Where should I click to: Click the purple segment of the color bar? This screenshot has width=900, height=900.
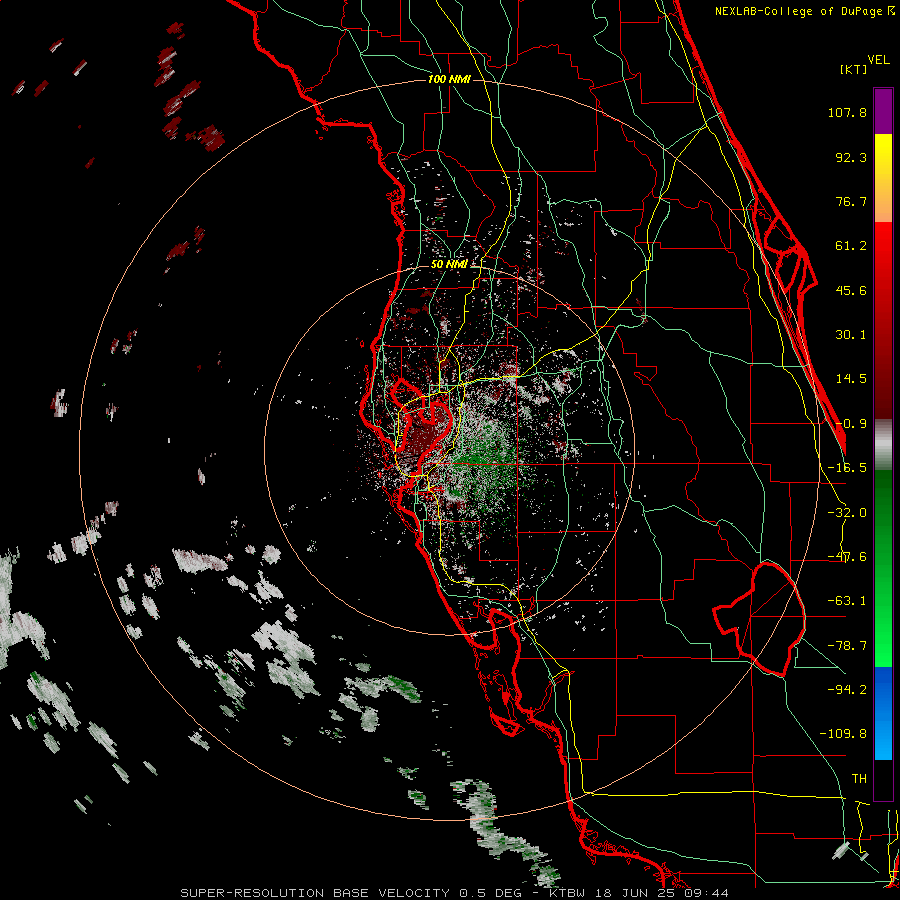click(x=883, y=111)
